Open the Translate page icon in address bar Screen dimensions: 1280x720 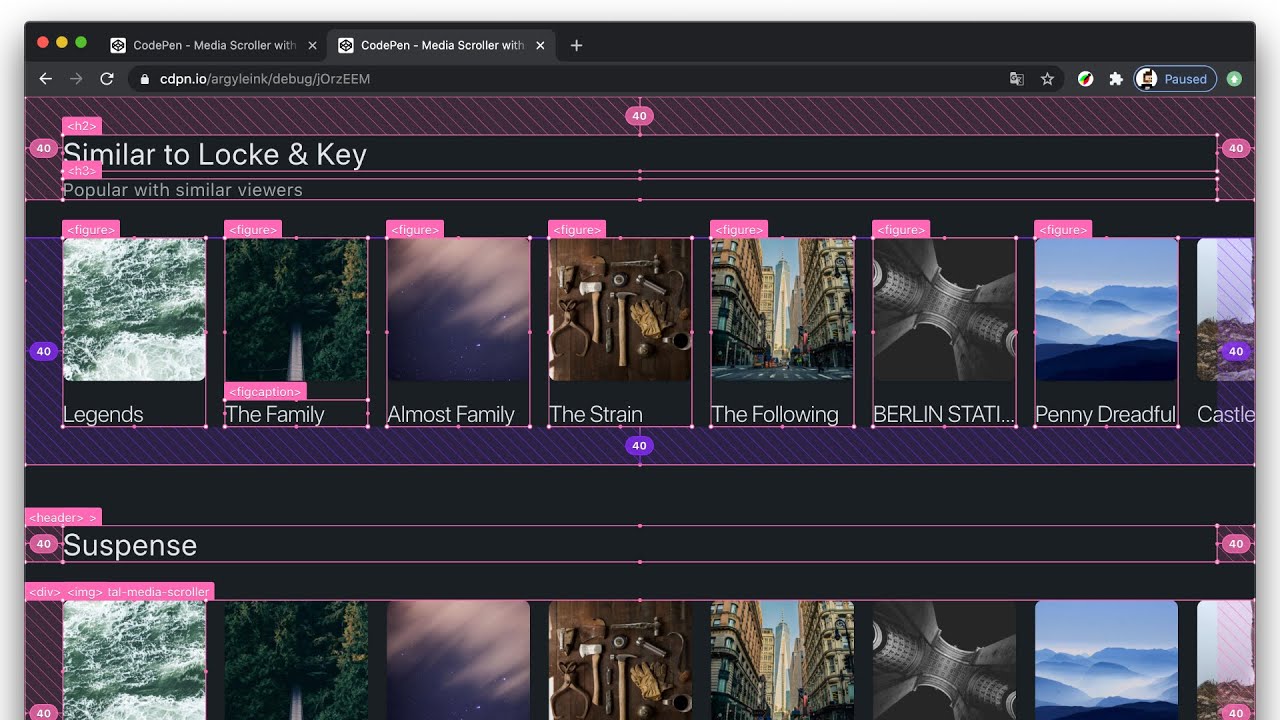point(1016,79)
